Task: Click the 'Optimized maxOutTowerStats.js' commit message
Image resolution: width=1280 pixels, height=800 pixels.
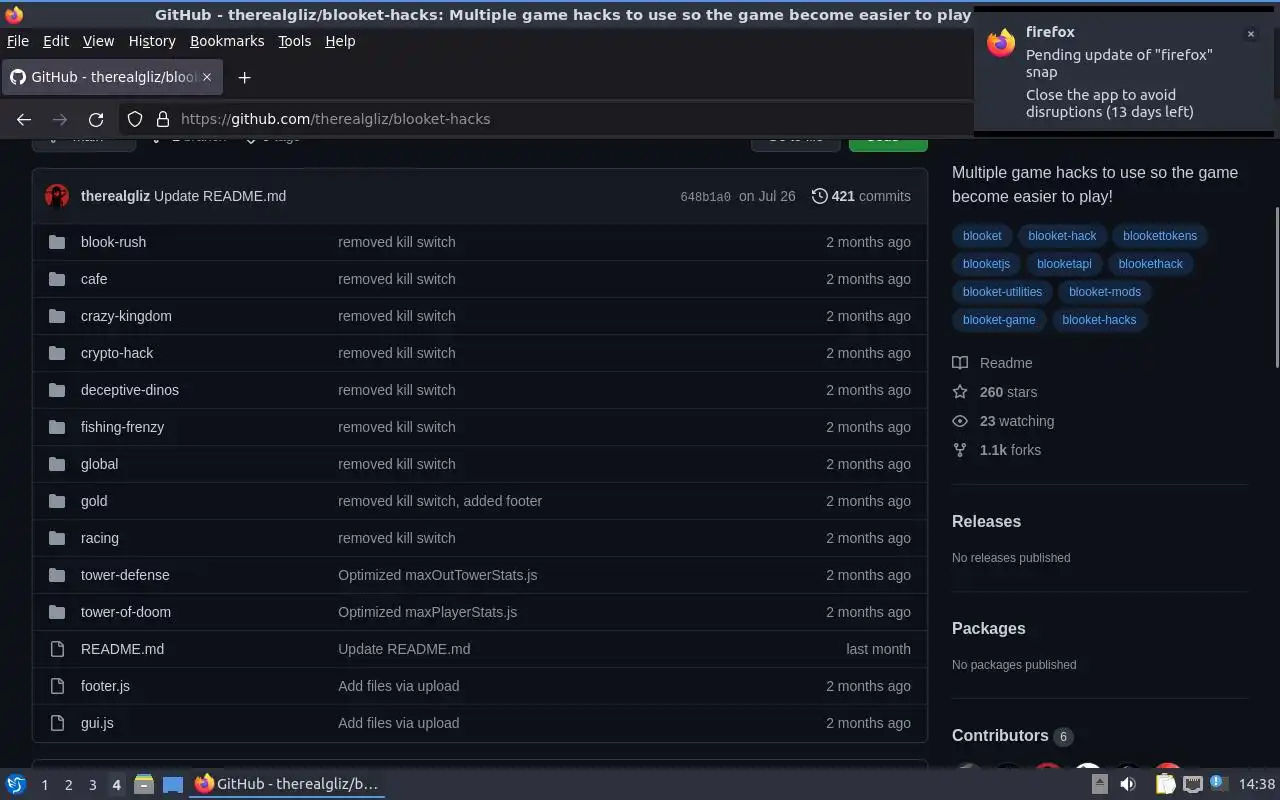Action: (437, 575)
